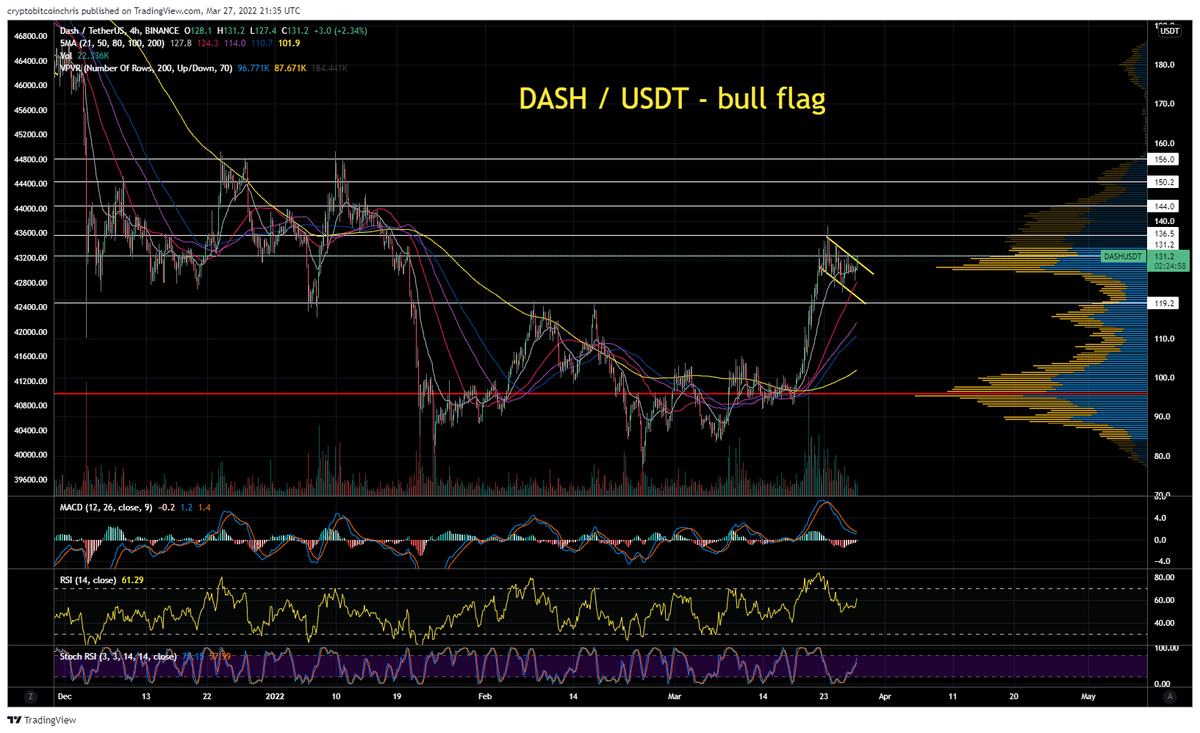Click the green 131.2 current price label with countdown

(x=1166, y=261)
